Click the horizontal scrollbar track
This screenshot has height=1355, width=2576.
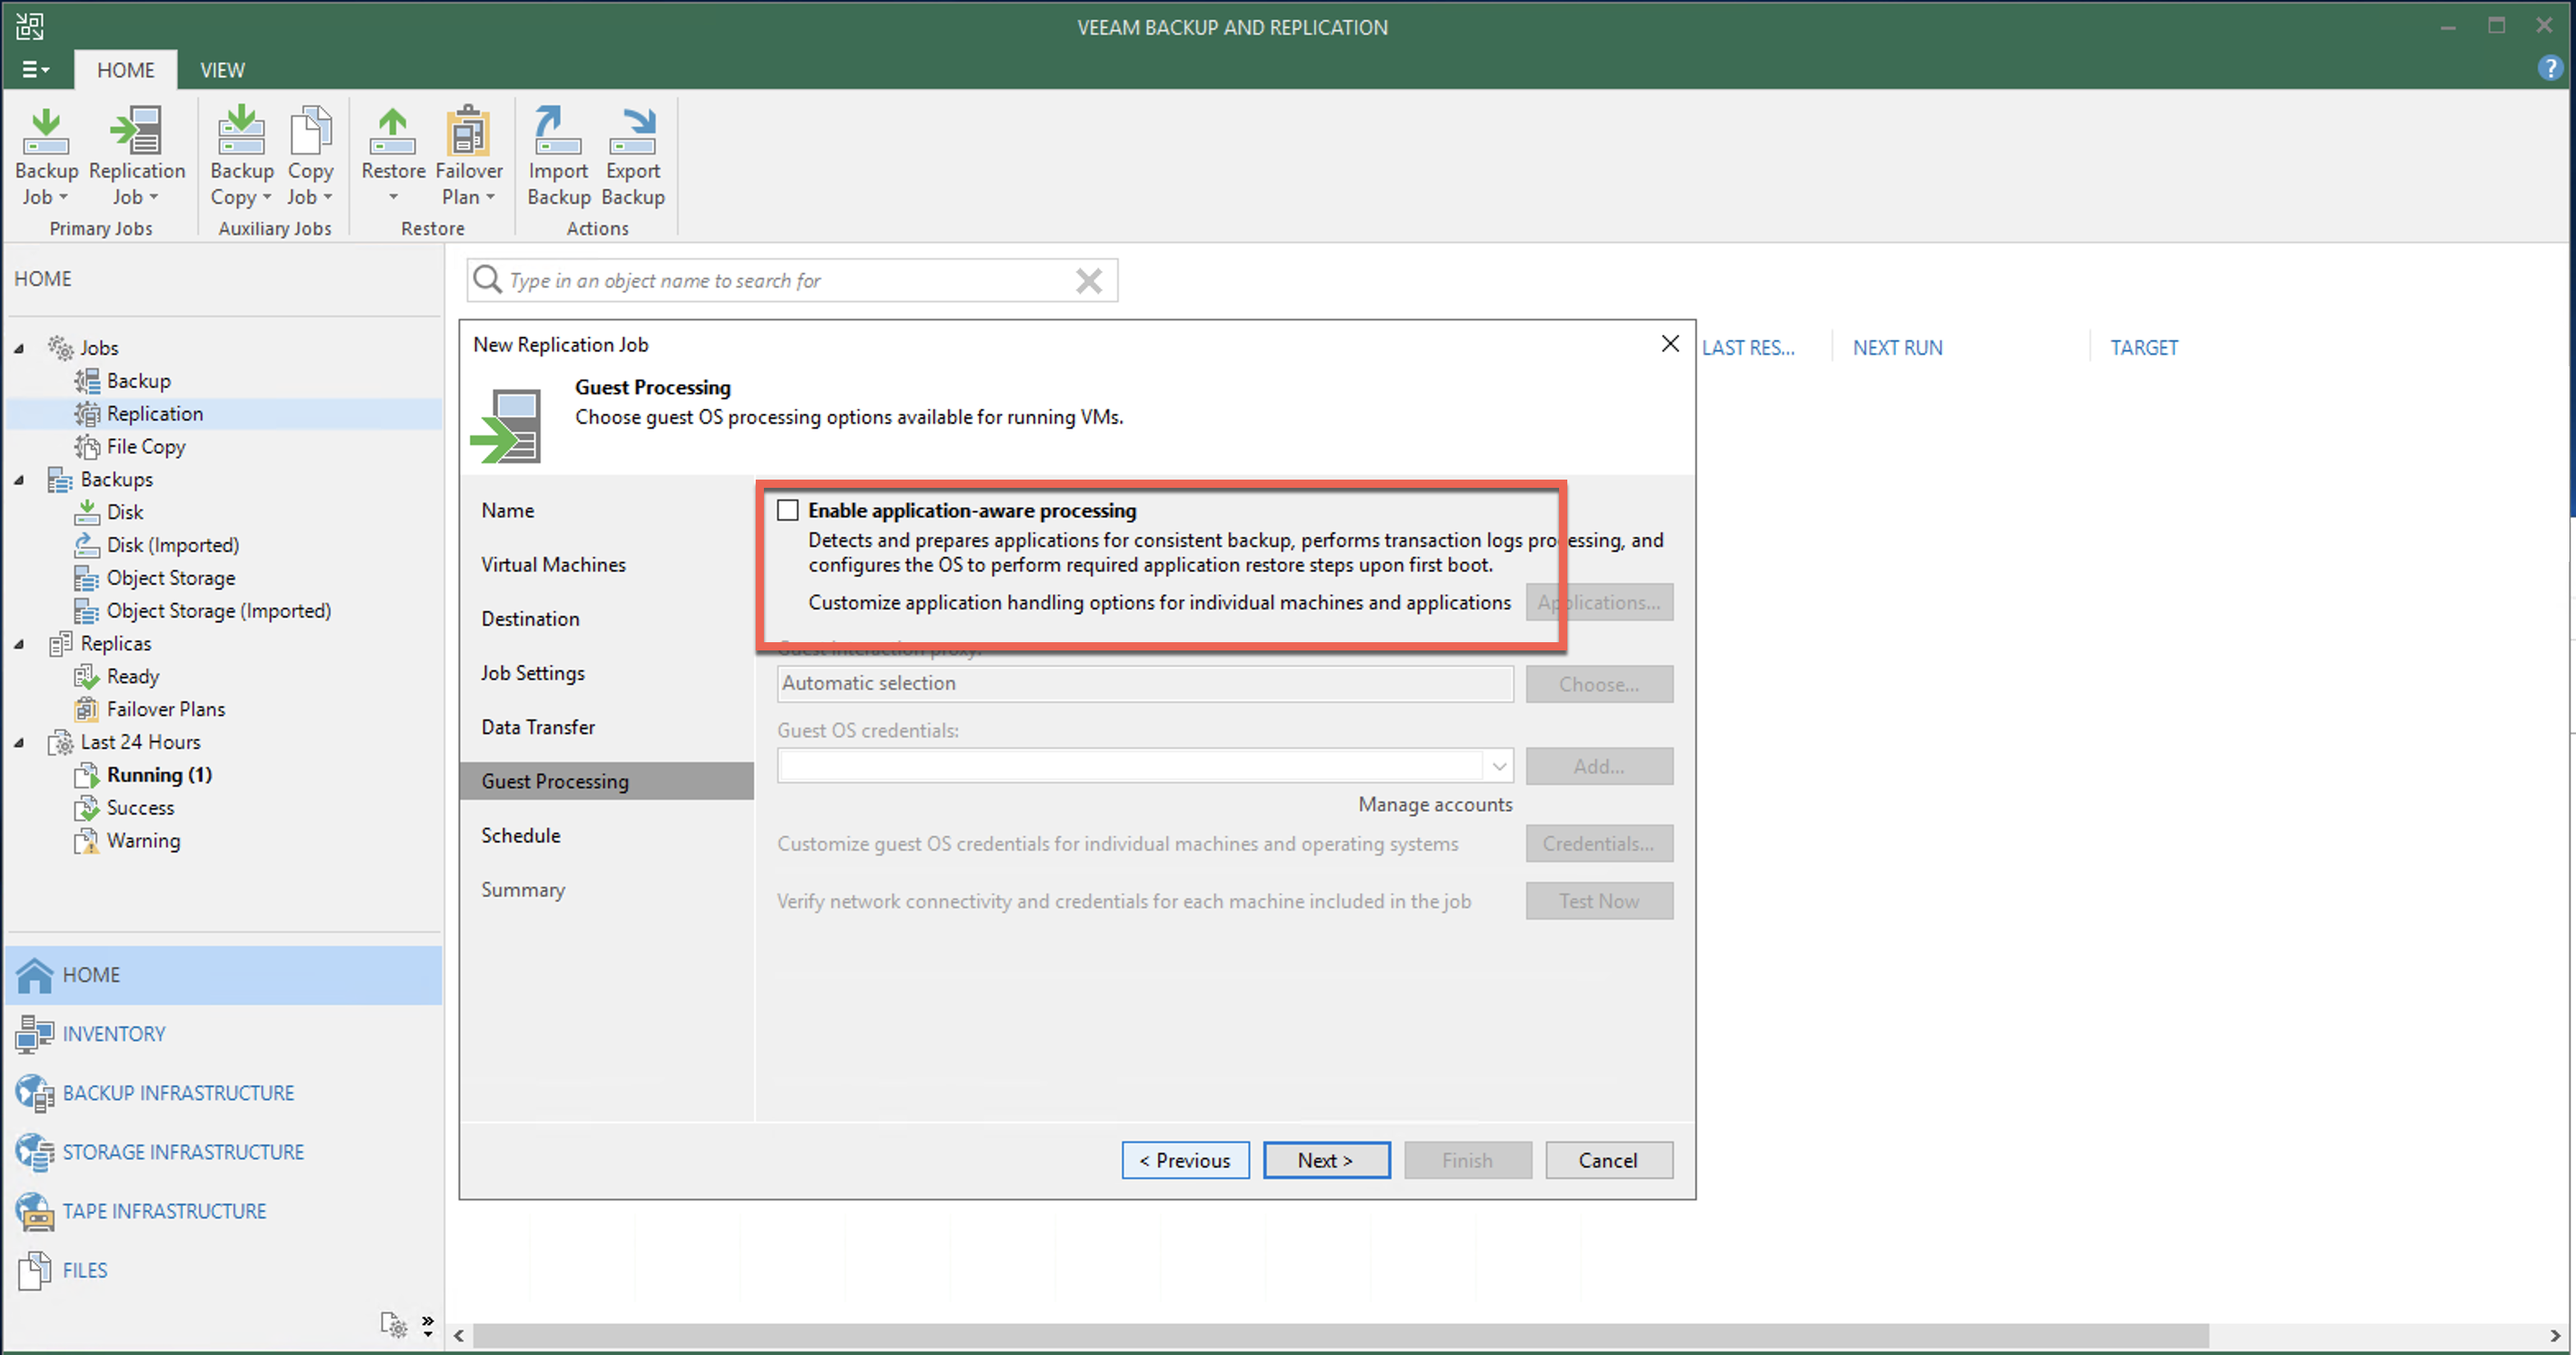click(2380, 1336)
